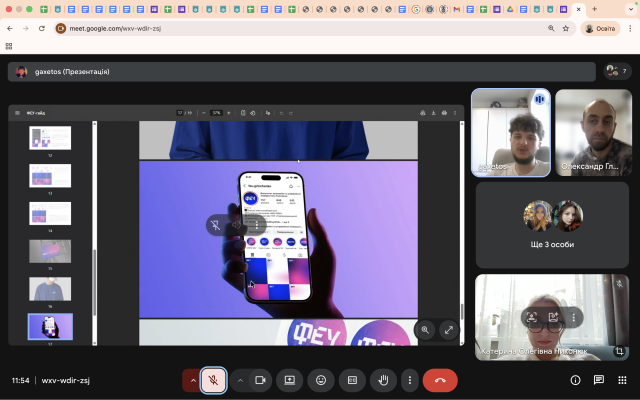The image size is (640, 400).
Task: Expand the presentation to full screen
Action: [448, 329]
